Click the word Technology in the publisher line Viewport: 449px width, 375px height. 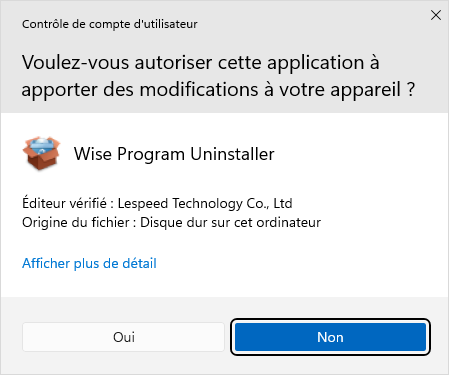(x=208, y=203)
